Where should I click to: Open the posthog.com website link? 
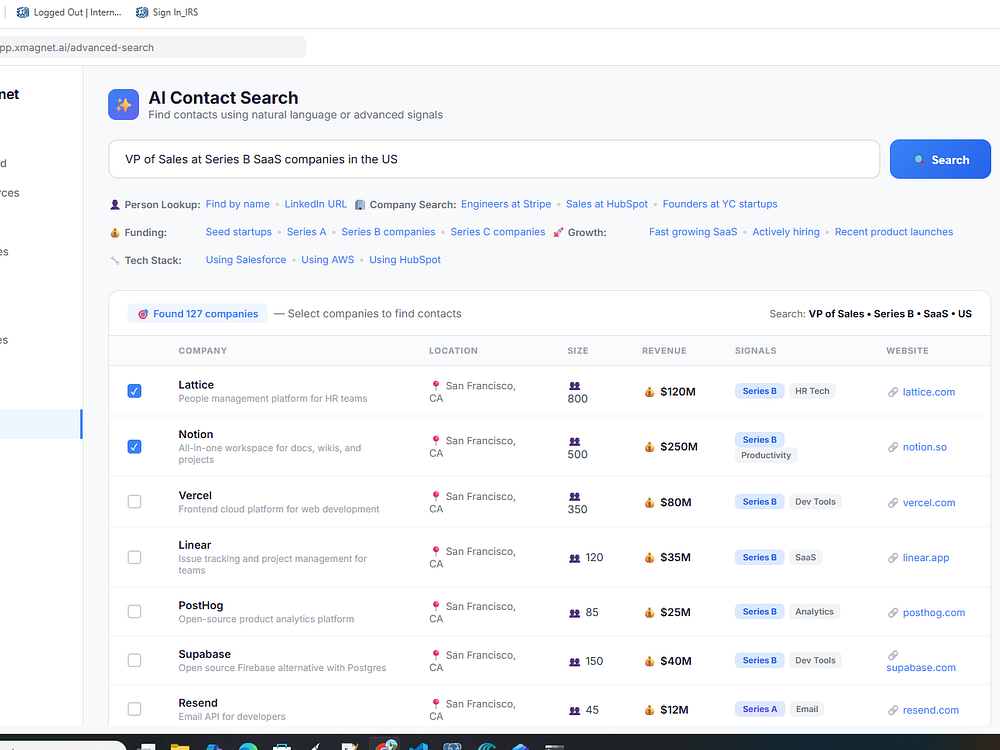point(934,612)
